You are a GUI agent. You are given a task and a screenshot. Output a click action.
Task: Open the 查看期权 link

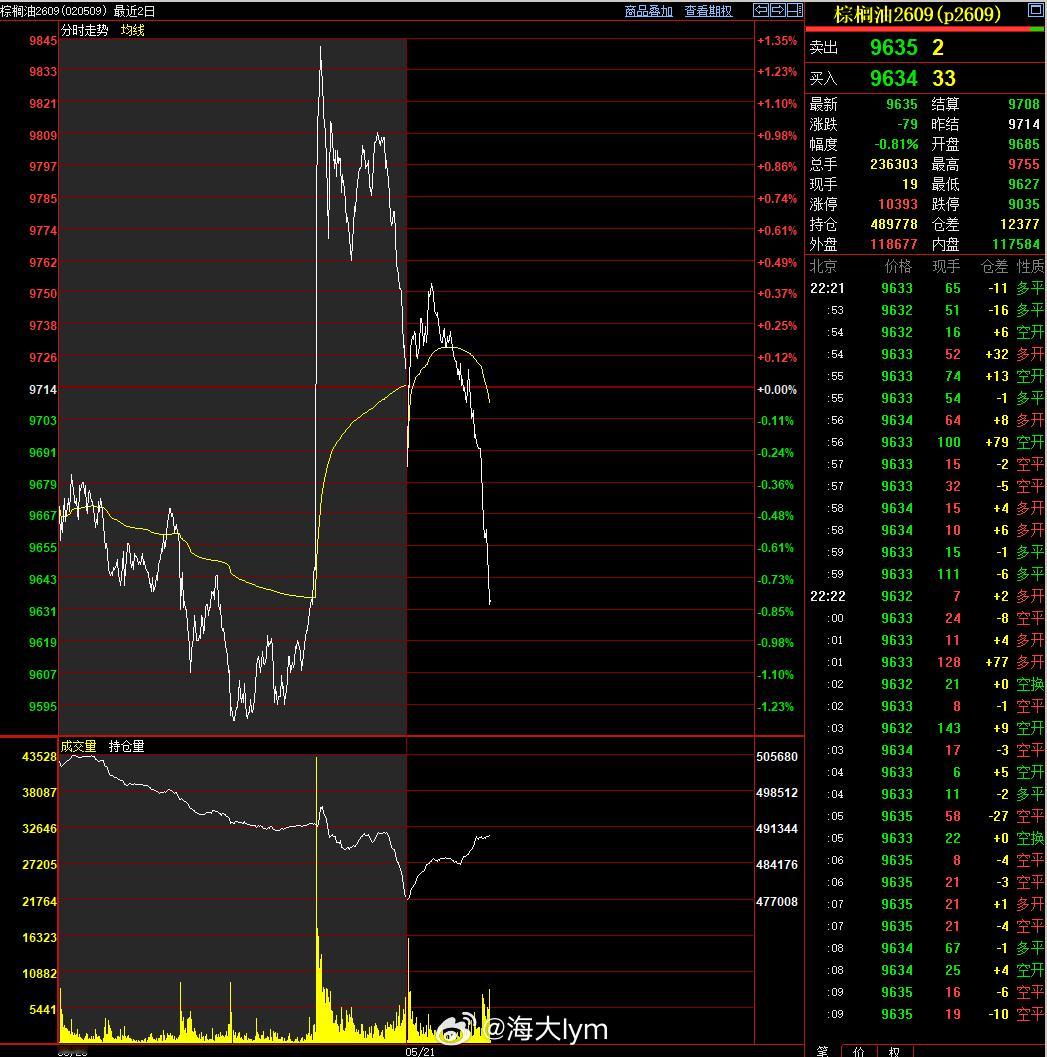(x=708, y=11)
